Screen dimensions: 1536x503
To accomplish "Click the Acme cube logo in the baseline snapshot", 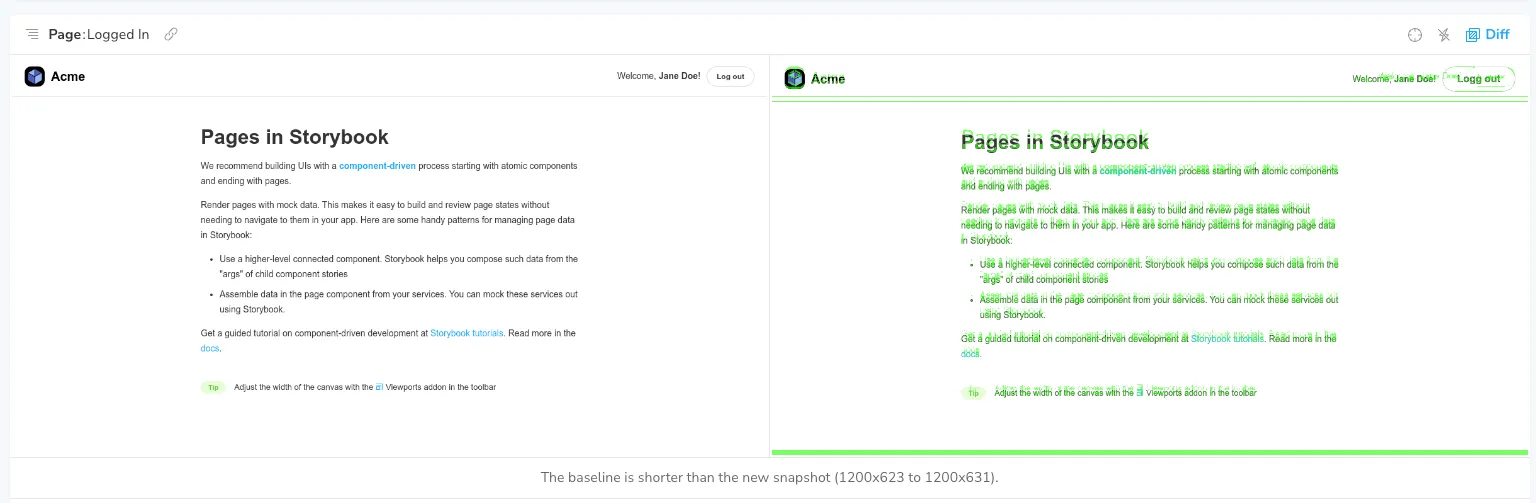I will click(x=35, y=76).
